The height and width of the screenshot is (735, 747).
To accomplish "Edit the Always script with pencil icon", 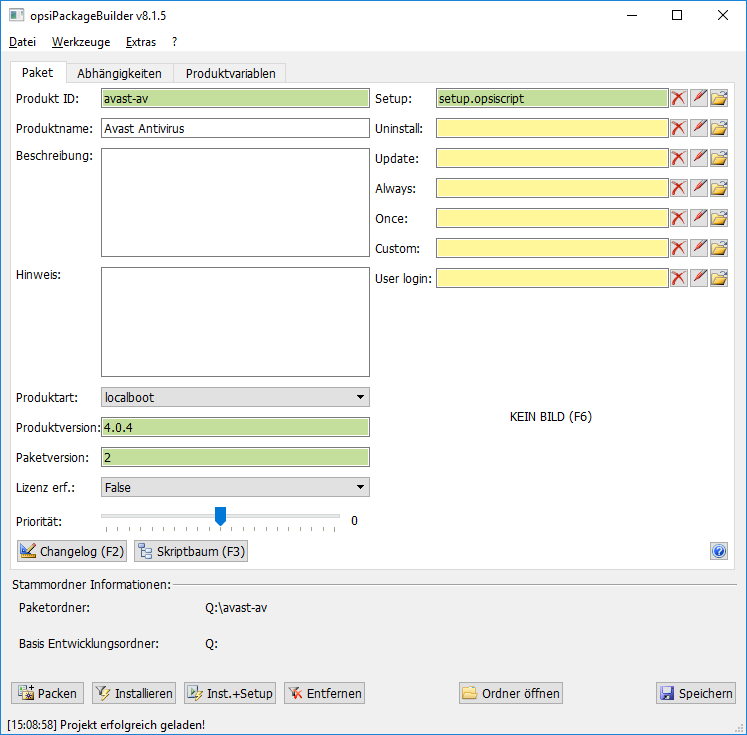I will click(699, 188).
